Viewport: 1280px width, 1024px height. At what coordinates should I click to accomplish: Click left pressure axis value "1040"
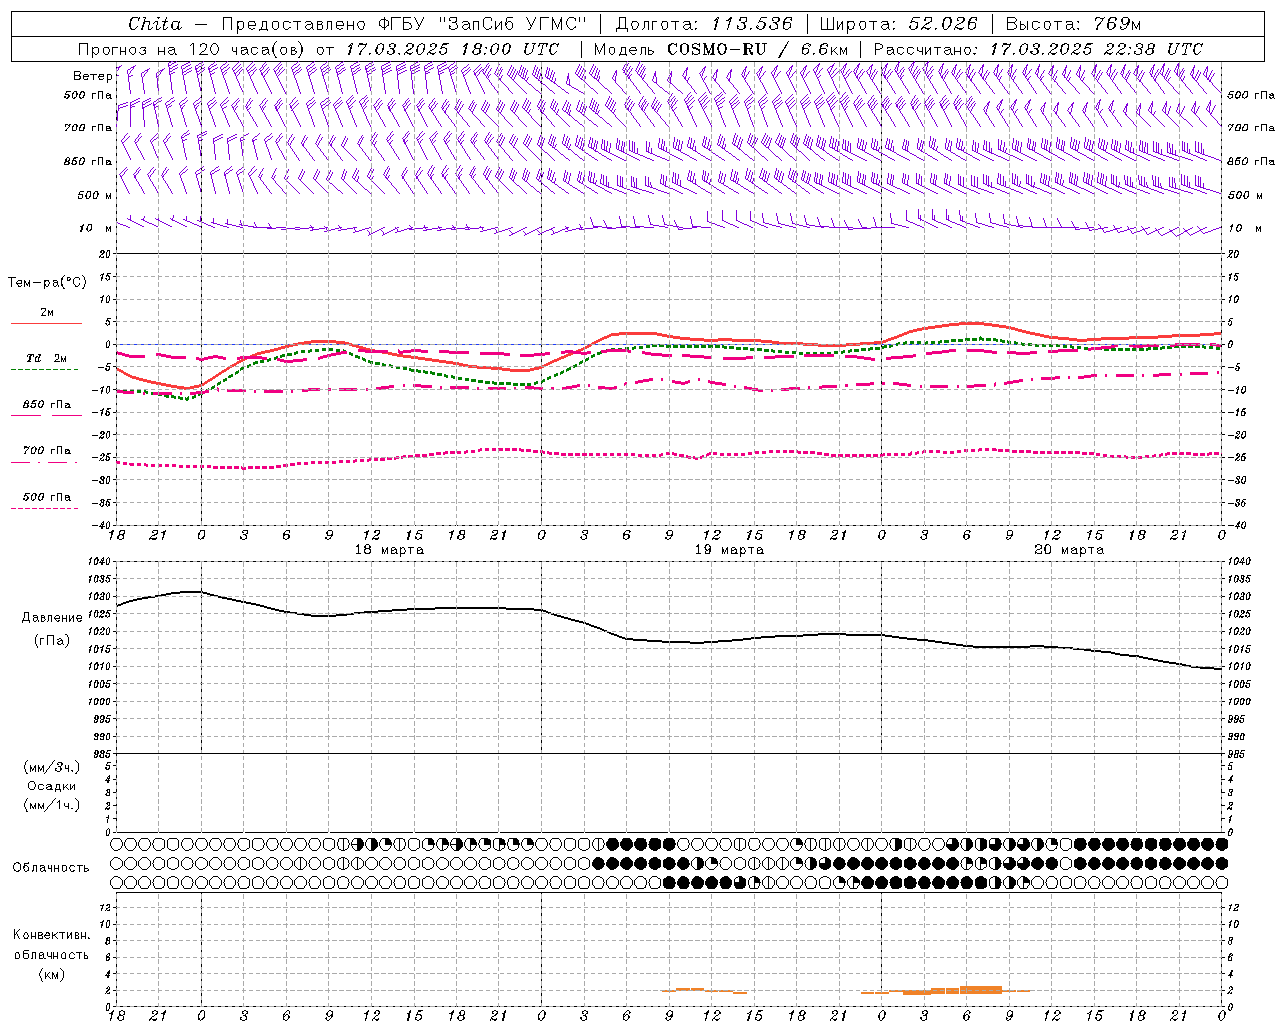pos(100,562)
